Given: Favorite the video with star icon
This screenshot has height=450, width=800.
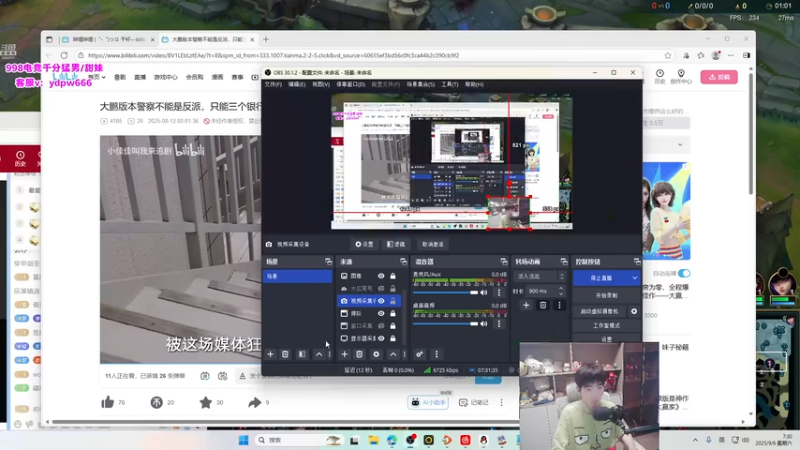Looking at the screenshot, I should [206, 402].
